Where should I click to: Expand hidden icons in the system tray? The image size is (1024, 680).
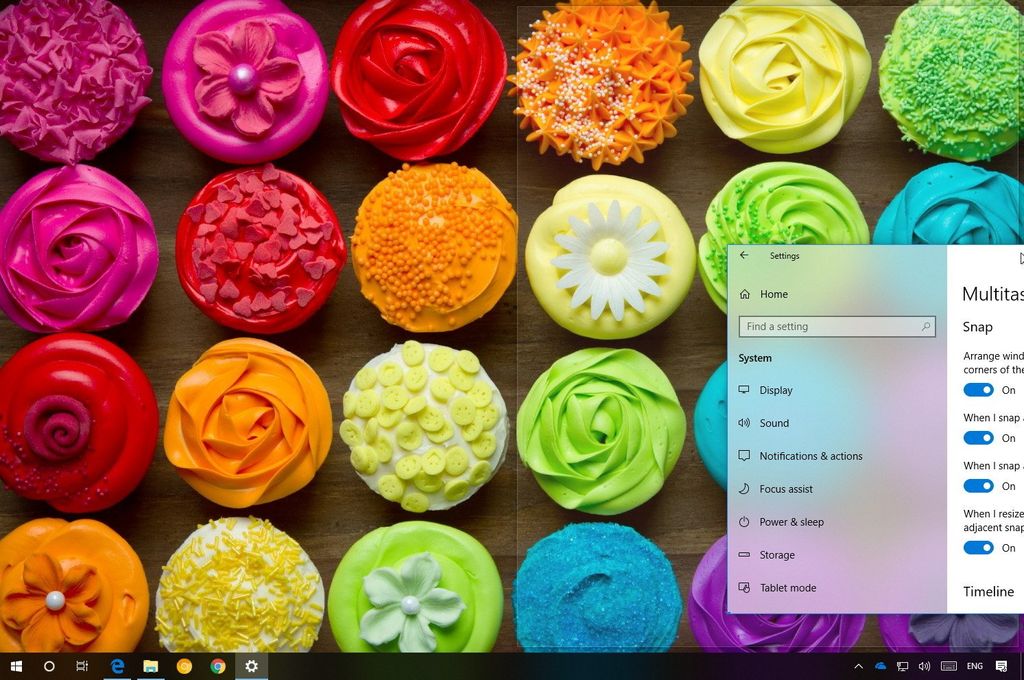(x=857, y=666)
